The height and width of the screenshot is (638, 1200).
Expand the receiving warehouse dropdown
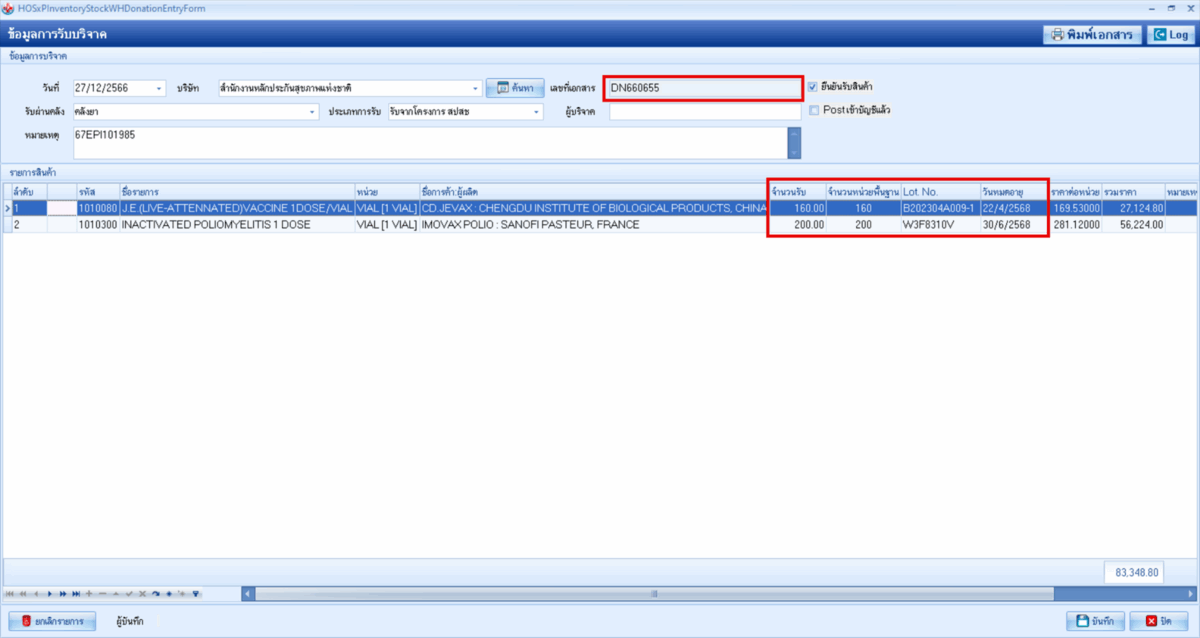(x=312, y=112)
